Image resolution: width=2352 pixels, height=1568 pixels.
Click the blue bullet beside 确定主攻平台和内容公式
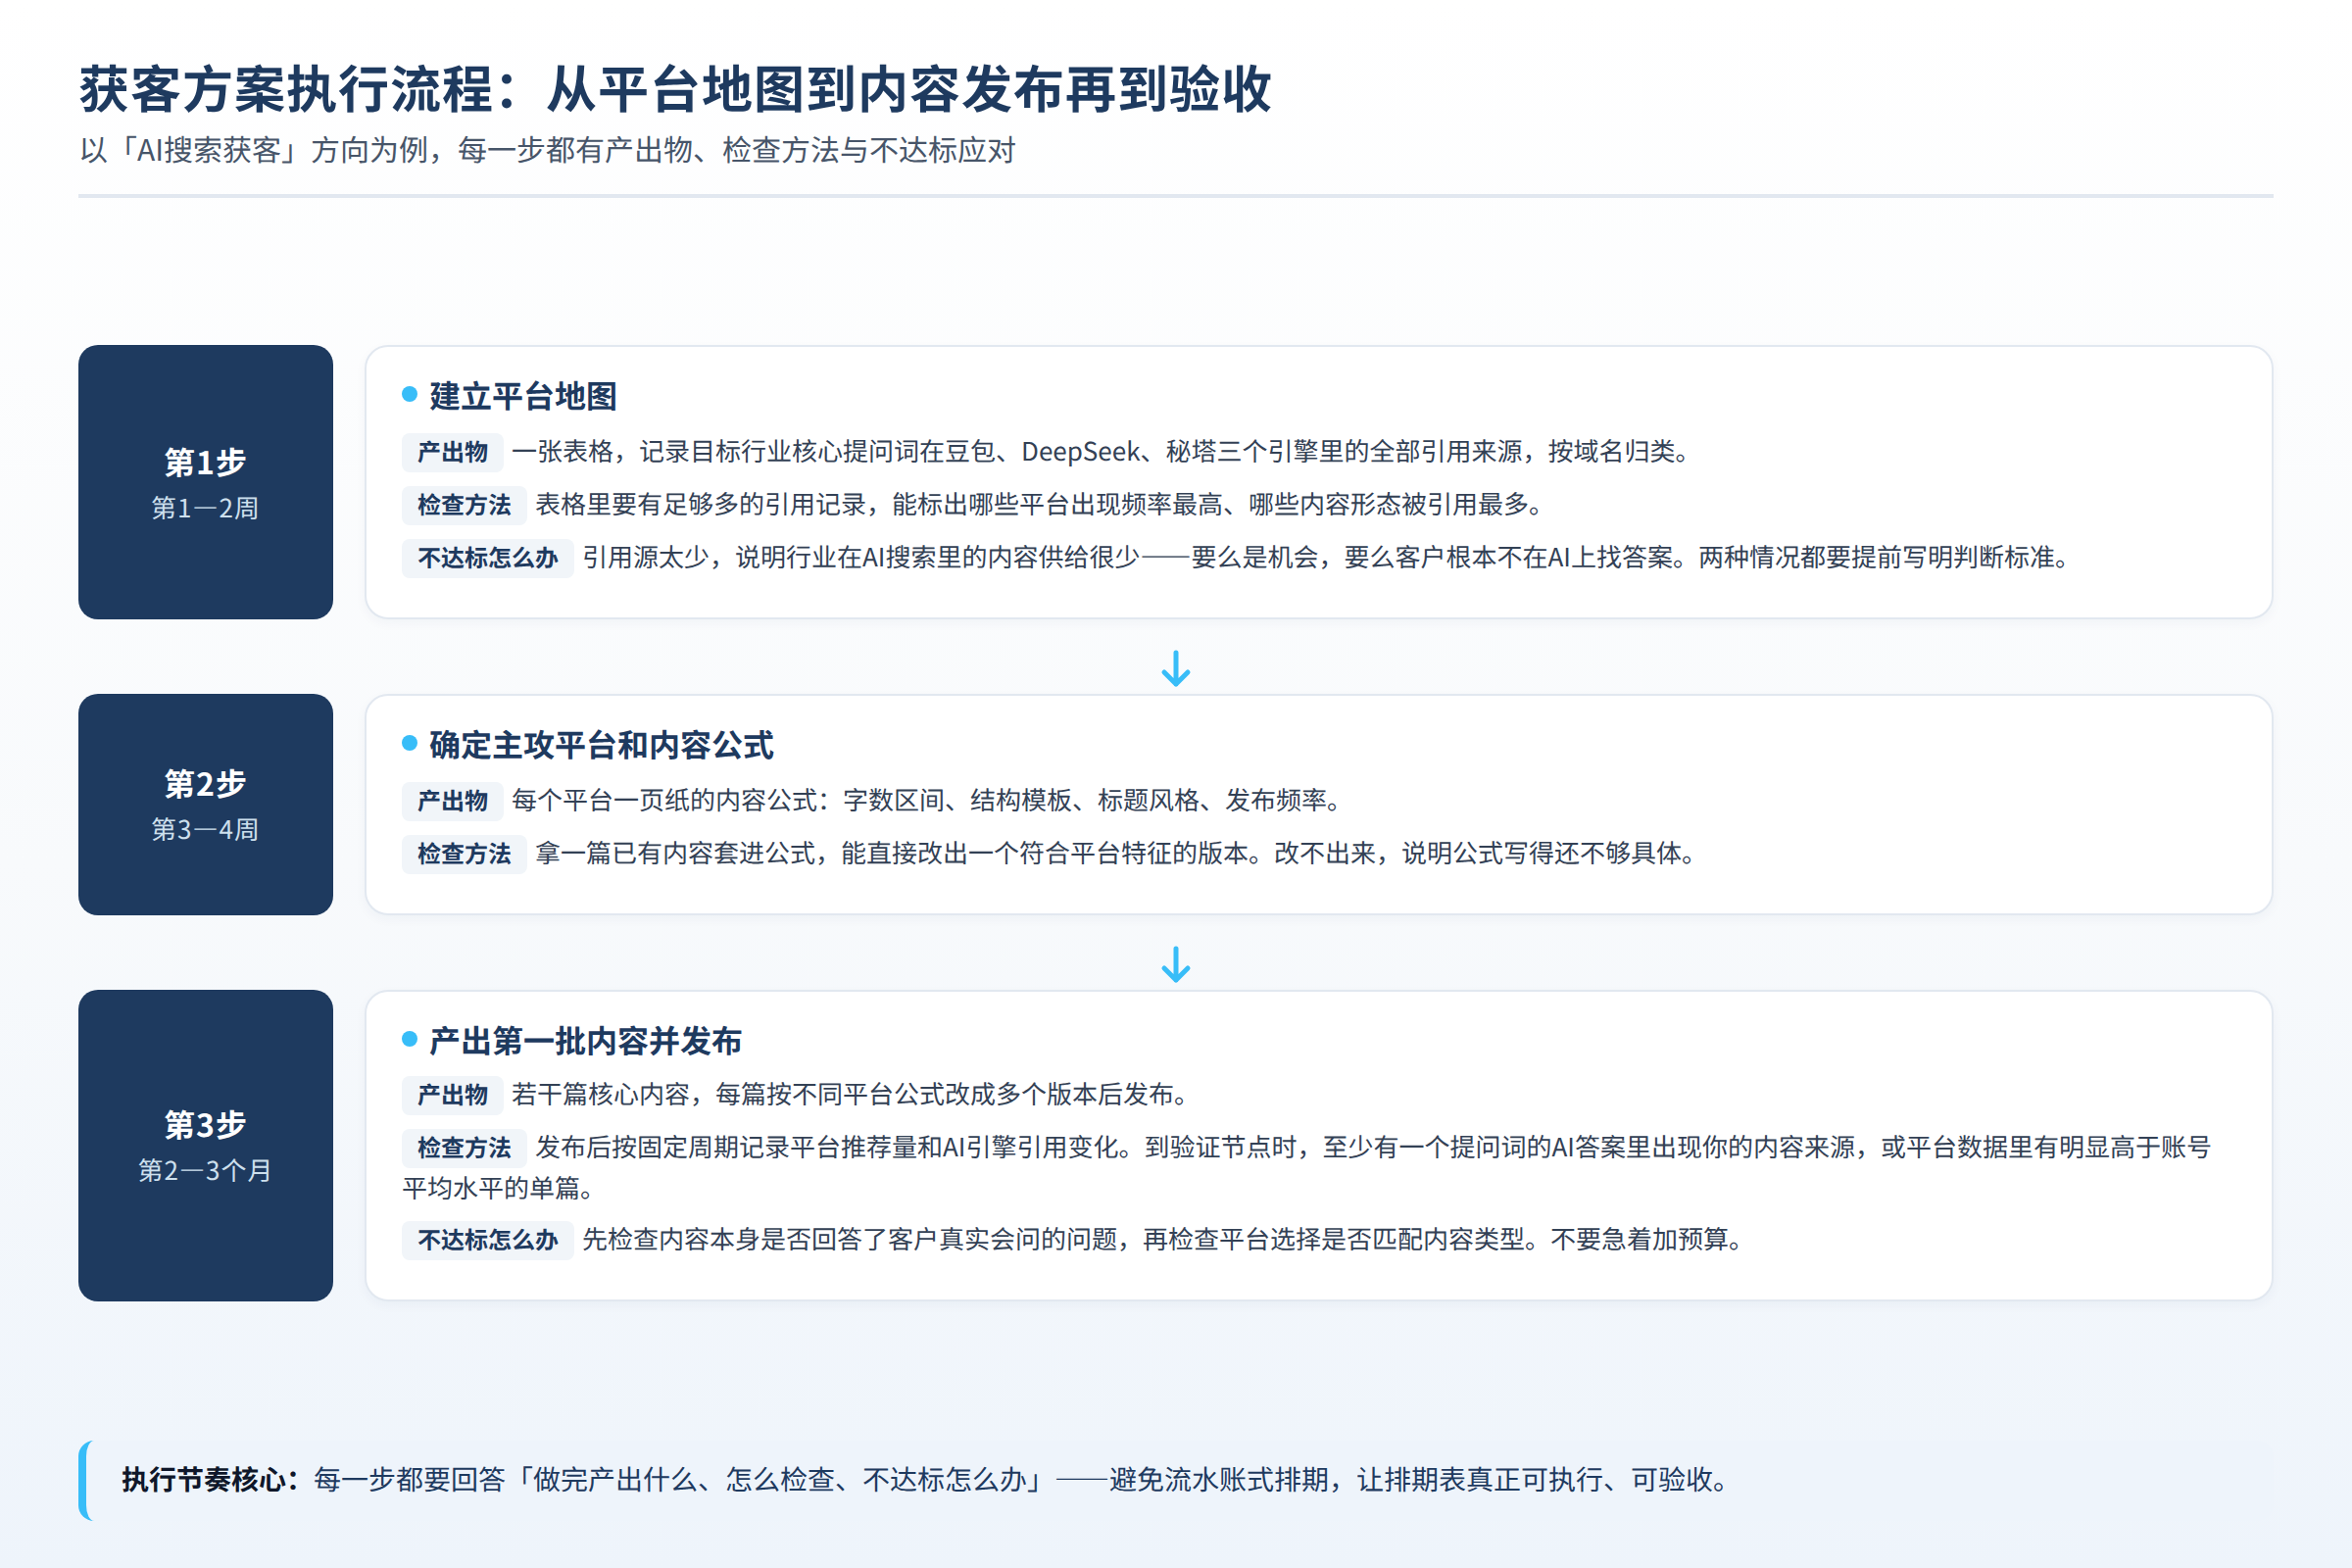[x=409, y=743]
